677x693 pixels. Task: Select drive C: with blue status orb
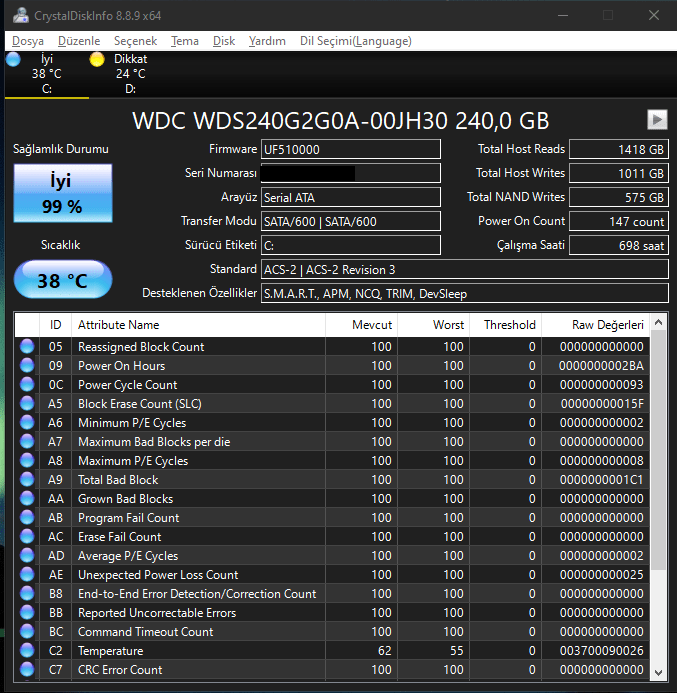pos(46,73)
